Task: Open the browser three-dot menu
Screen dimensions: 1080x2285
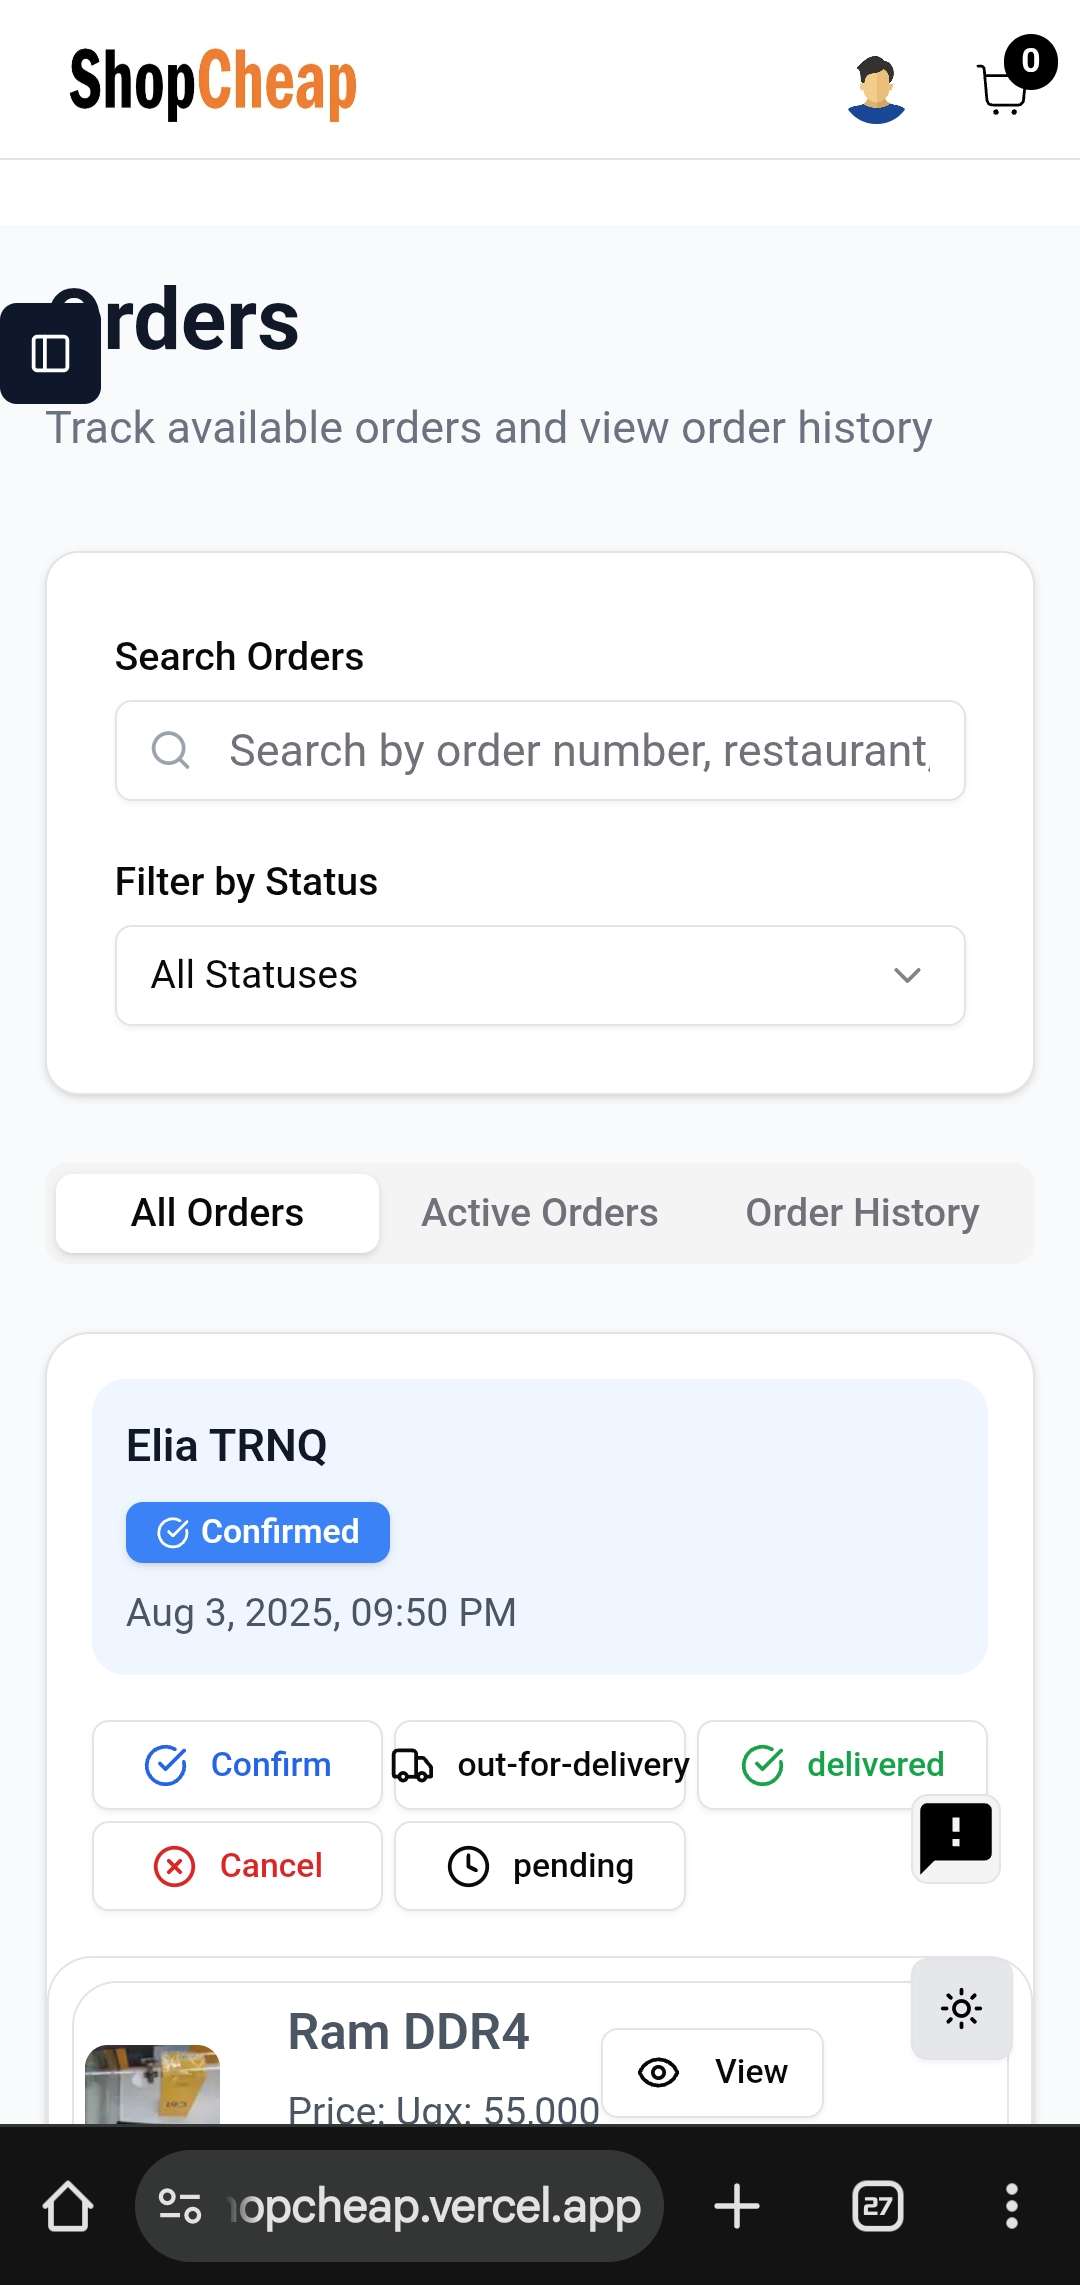Action: click(x=1012, y=2206)
